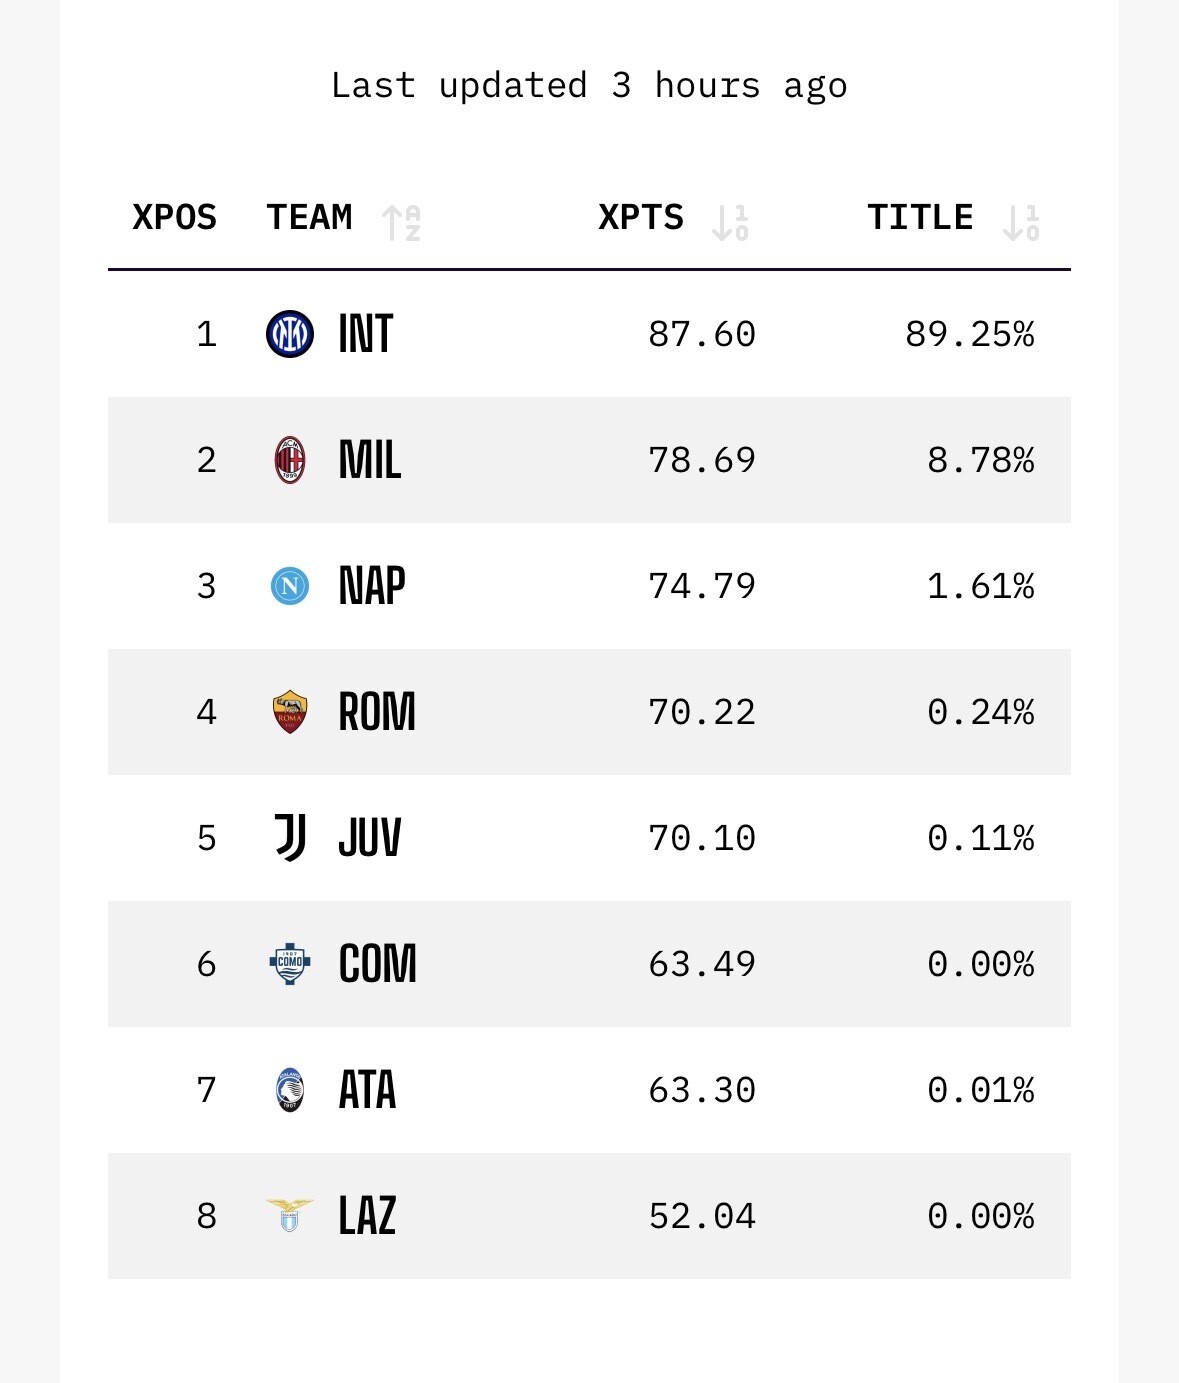Sort by XPTS descending arrow icon

point(730,222)
